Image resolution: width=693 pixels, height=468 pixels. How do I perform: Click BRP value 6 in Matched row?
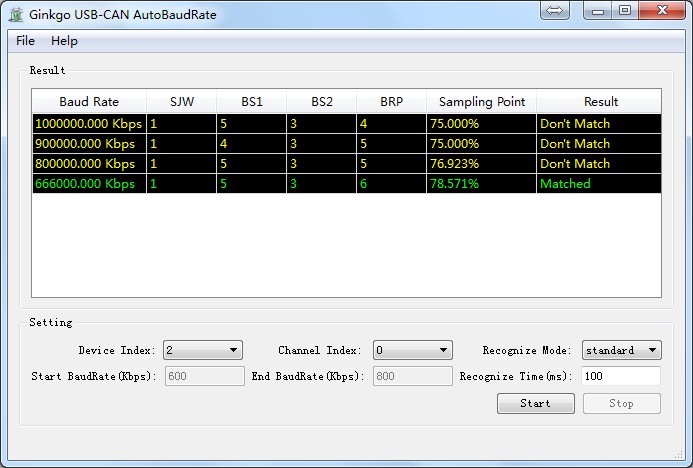point(391,183)
